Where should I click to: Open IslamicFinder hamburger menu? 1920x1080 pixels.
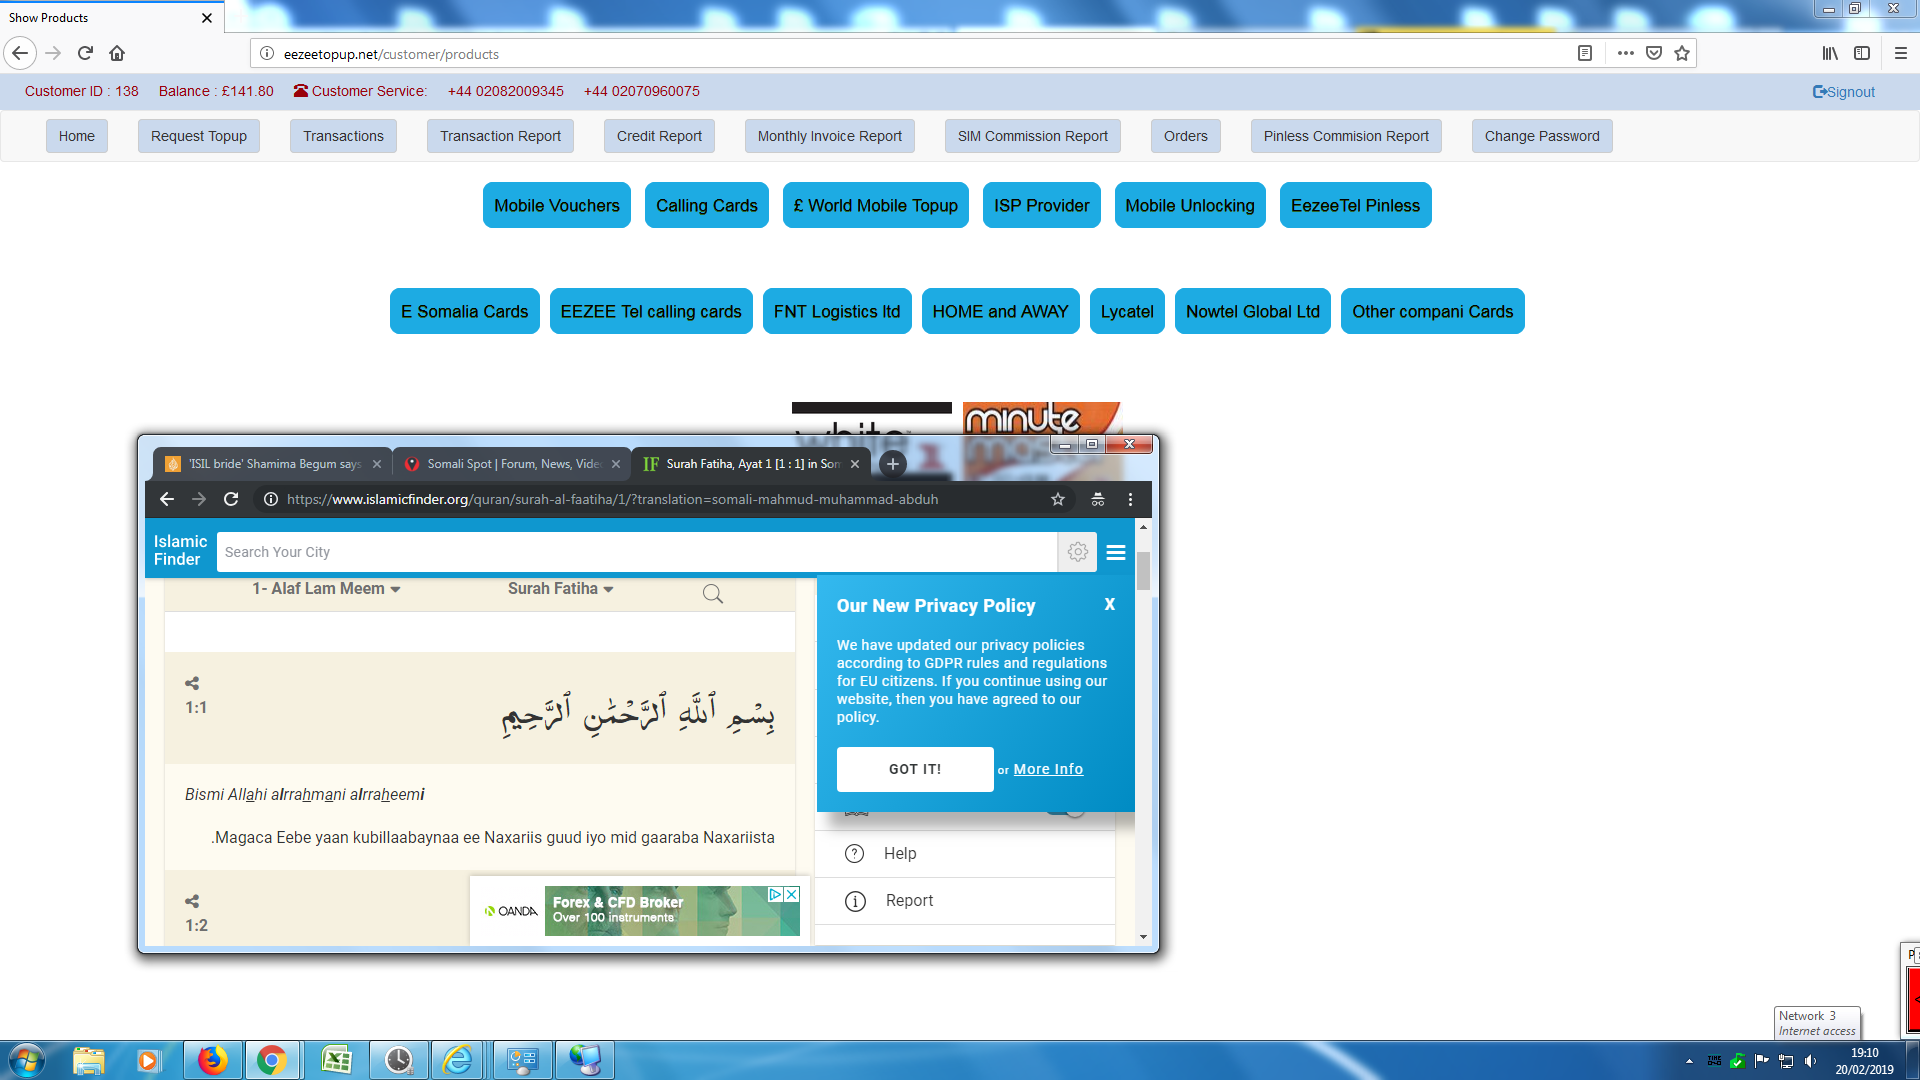pos(1116,552)
